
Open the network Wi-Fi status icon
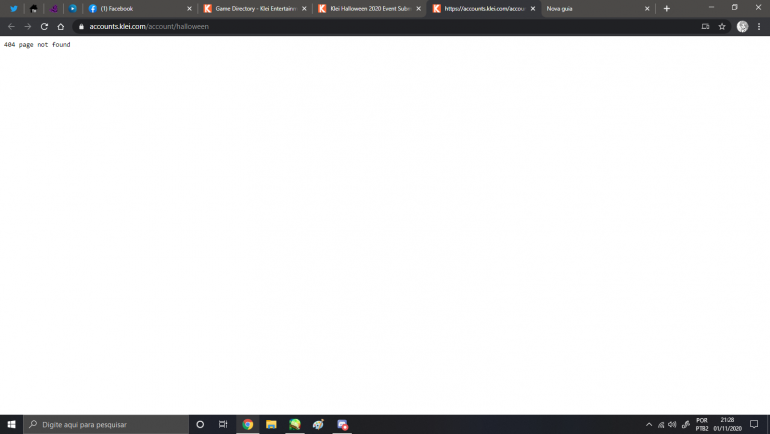[661, 425]
